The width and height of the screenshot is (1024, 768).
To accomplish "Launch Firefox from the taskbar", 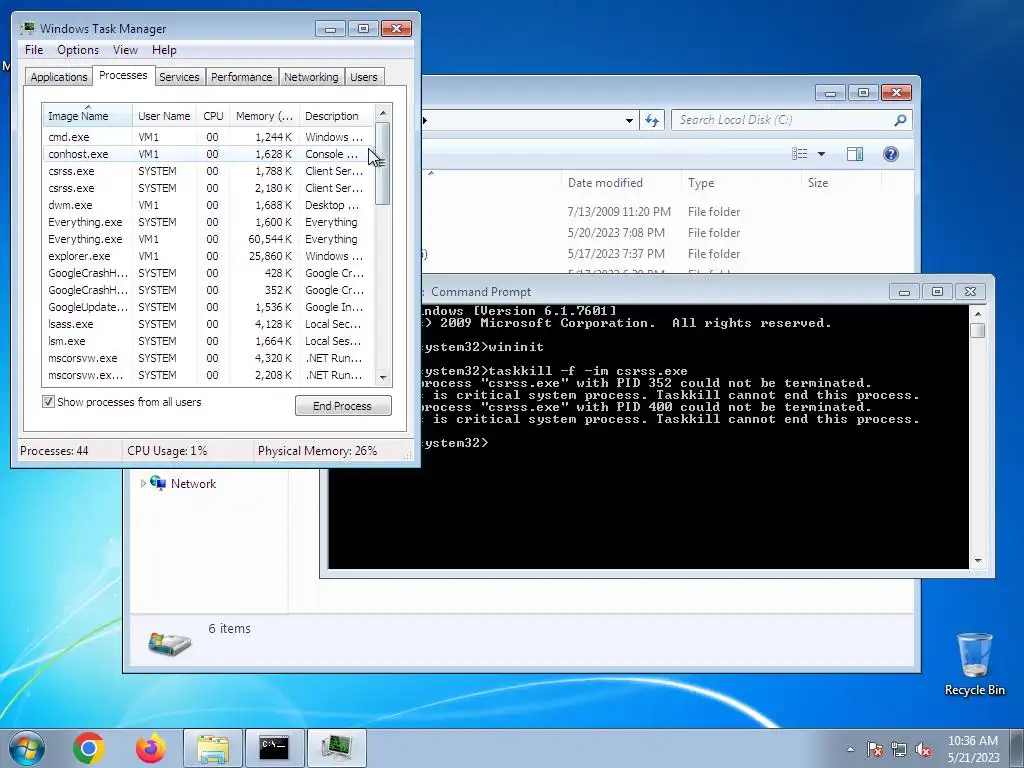I will 151,748.
